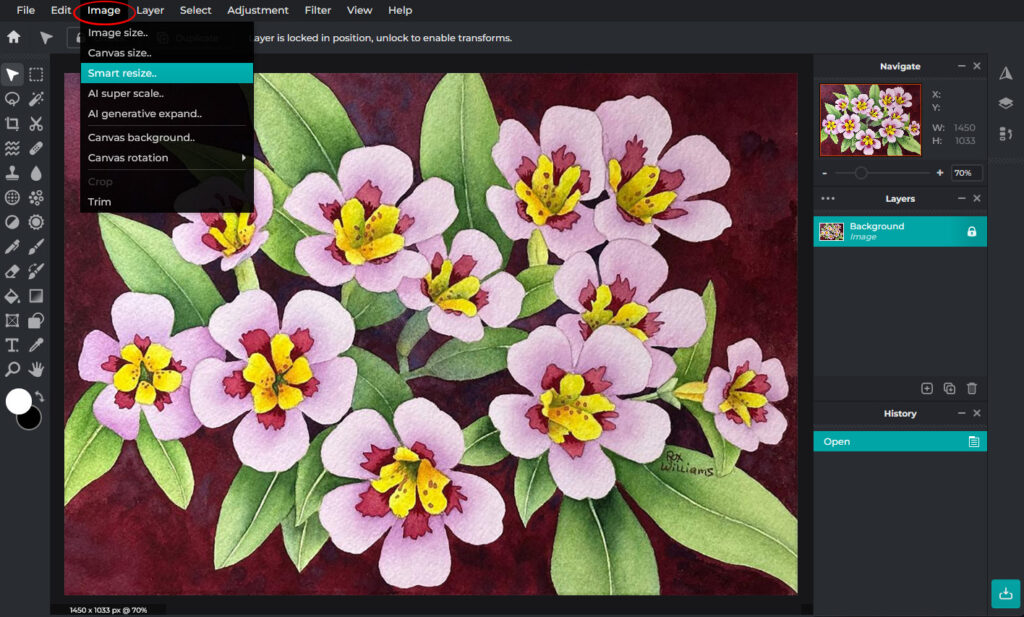Click the arrow icon beside Home

46,38
